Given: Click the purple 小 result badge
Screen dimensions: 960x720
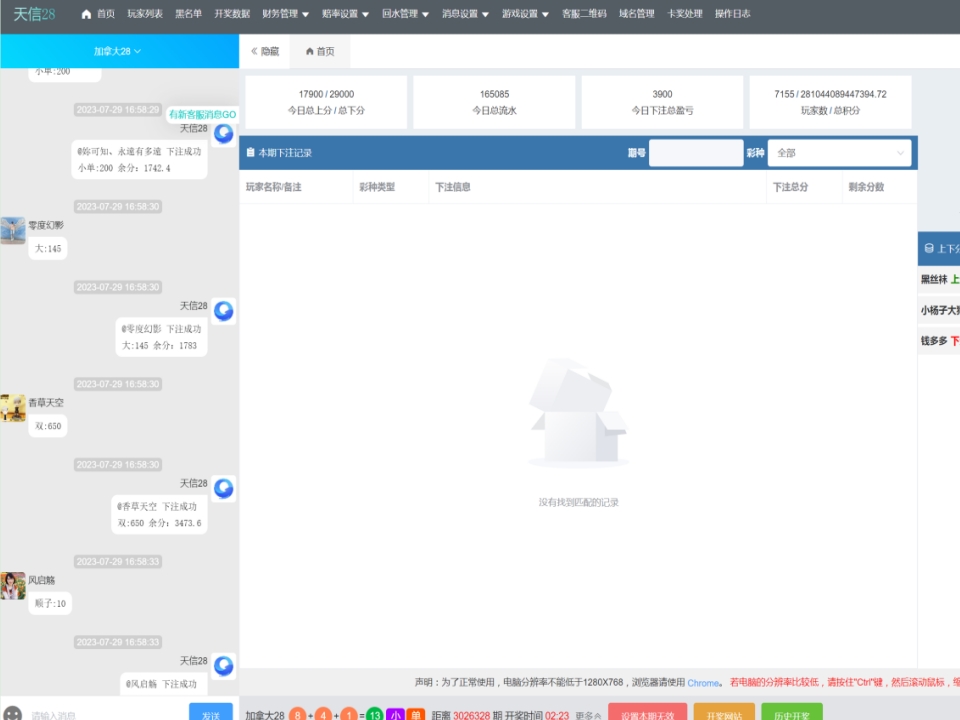Looking at the screenshot, I should (396, 714).
